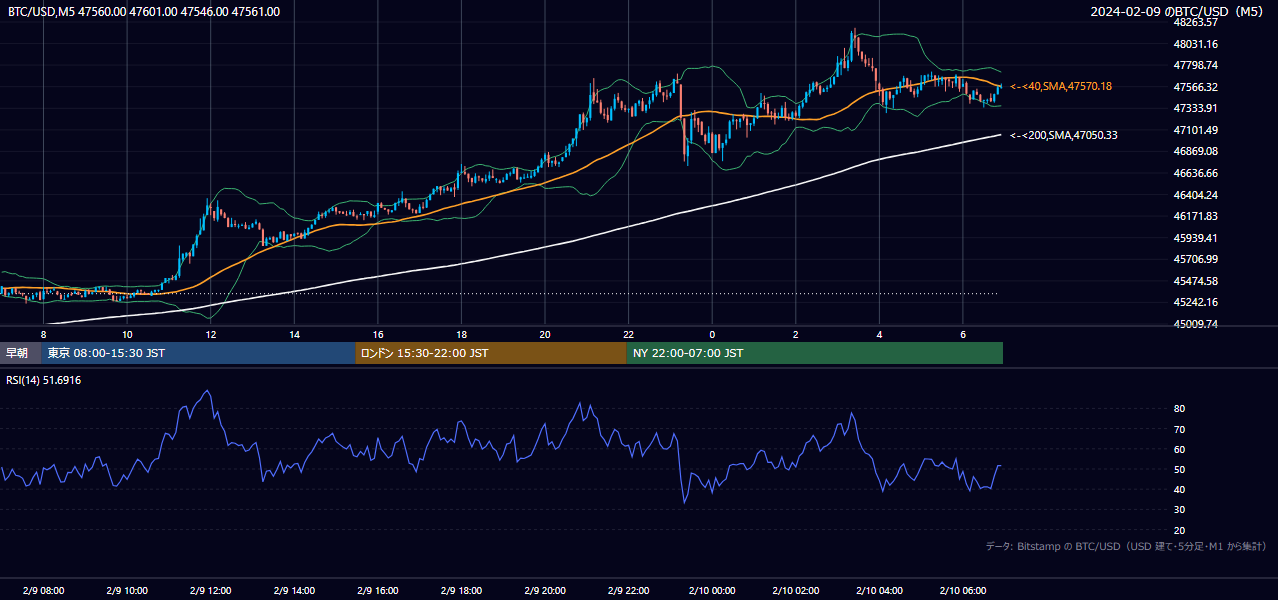Click the bottom time label 2/9 14:00
The width and height of the screenshot is (1278, 600).
294,591
